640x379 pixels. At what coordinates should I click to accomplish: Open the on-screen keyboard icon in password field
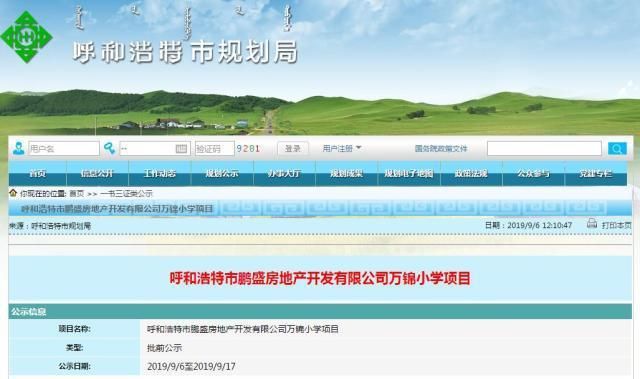tap(181, 148)
